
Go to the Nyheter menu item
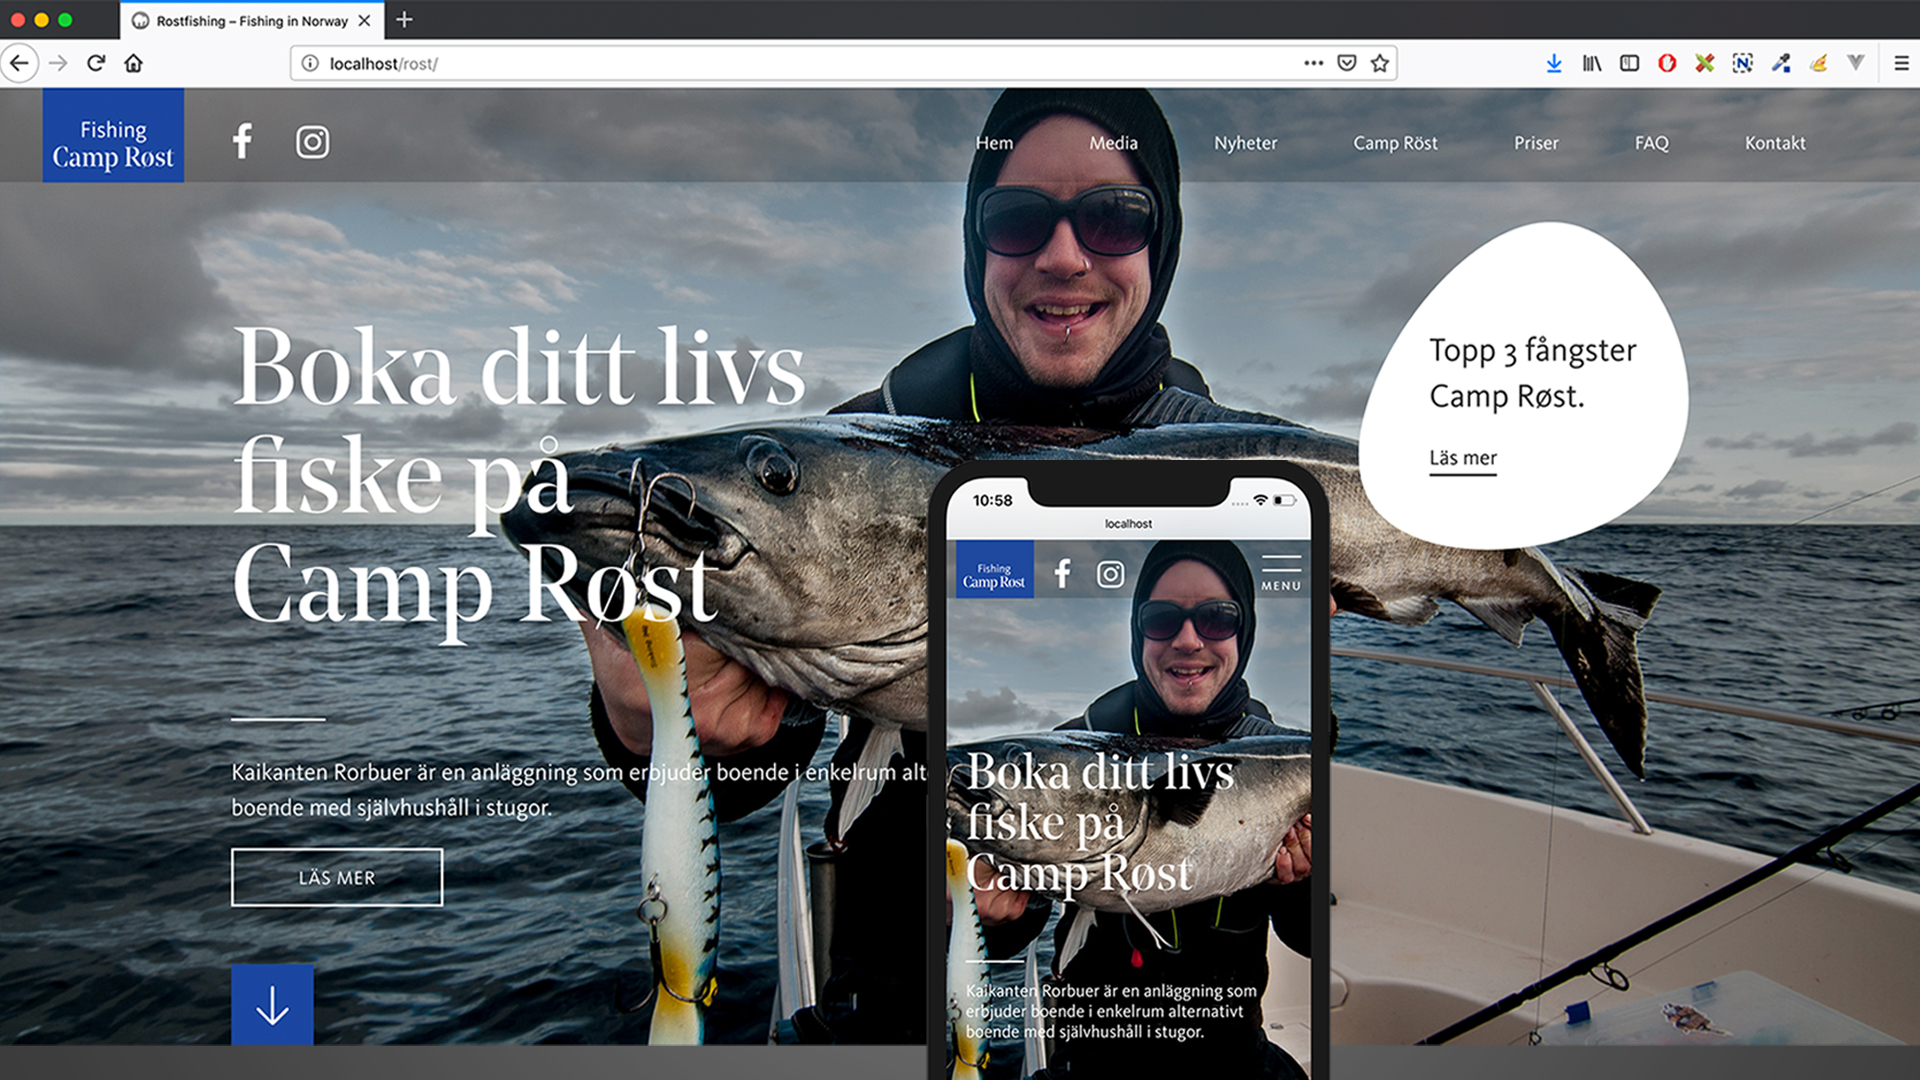pos(1245,143)
